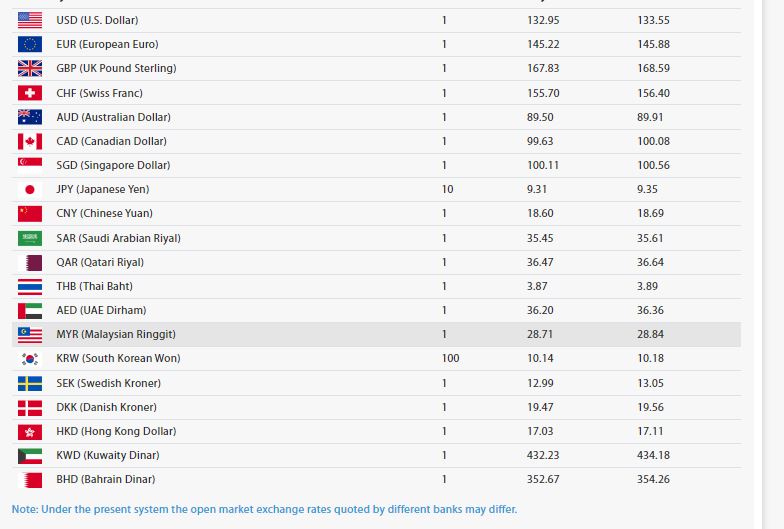The width and height of the screenshot is (784, 529).
Task: Click the Malaysian flag icon
Action: [30, 334]
